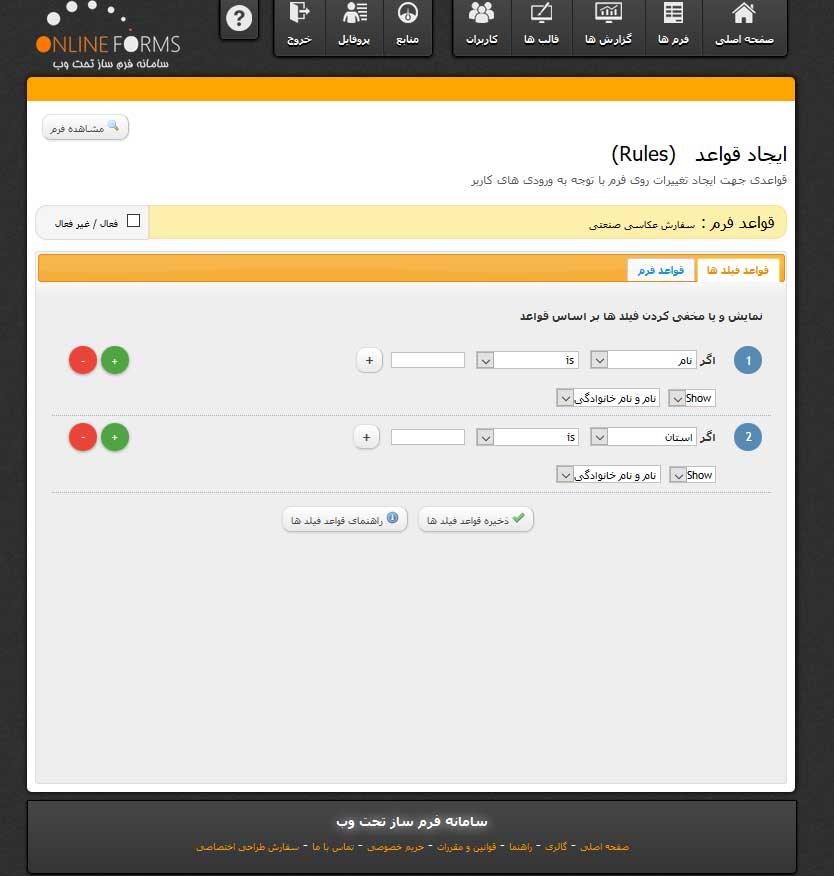
Task: Select the field rules (قواعد فیلد ها) tab
Action: (738, 270)
